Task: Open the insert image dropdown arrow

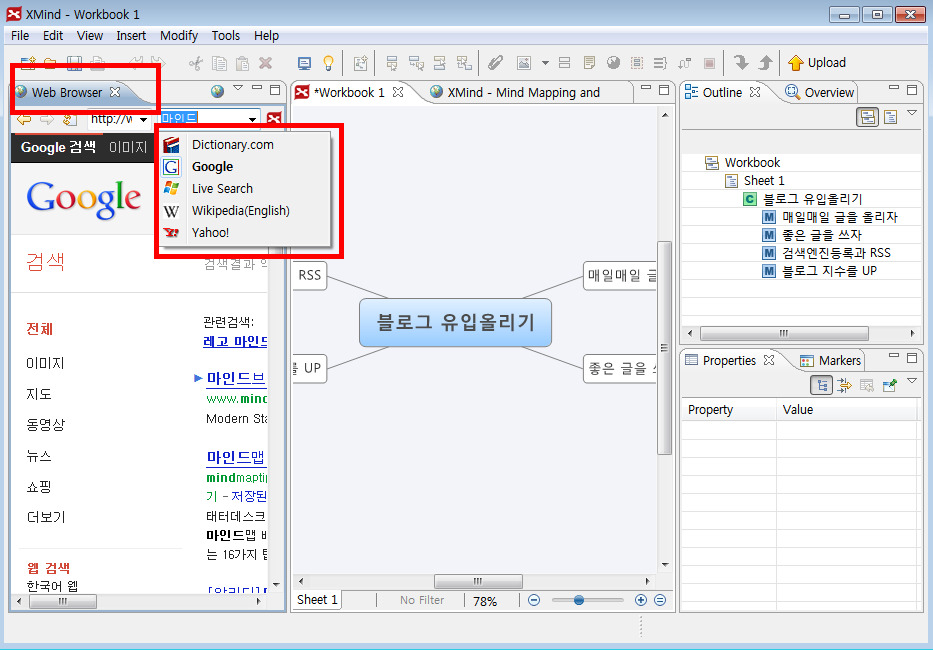Action: click(x=545, y=63)
